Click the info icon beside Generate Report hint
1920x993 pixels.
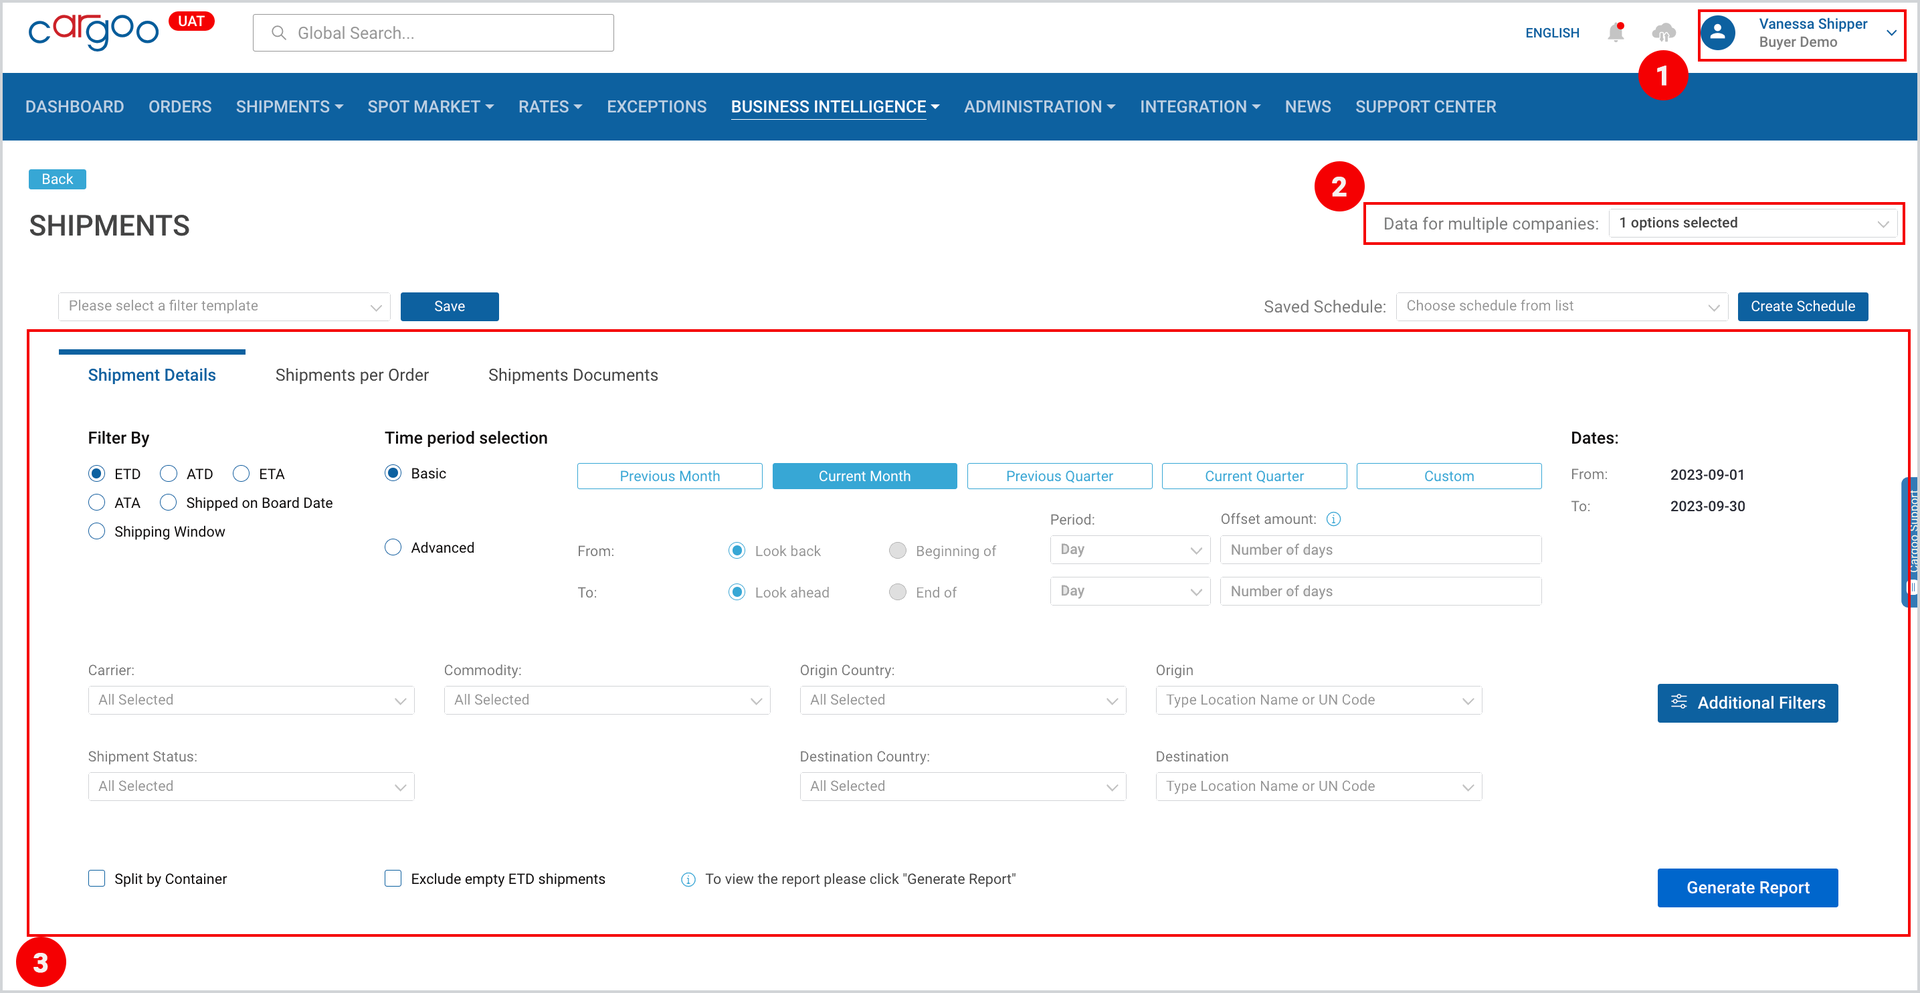point(688,880)
